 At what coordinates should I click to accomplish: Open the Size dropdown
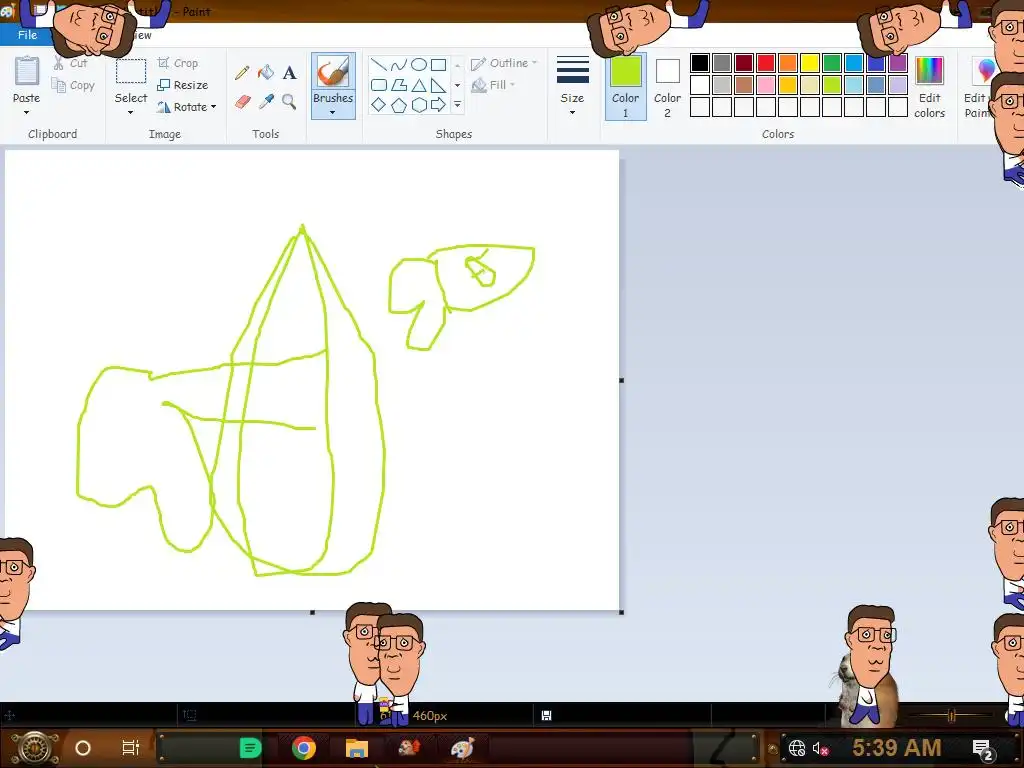click(572, 86)
